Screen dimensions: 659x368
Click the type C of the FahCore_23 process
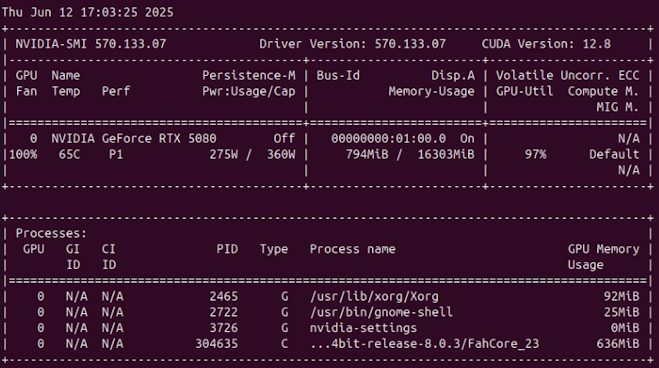click(285, 344)
